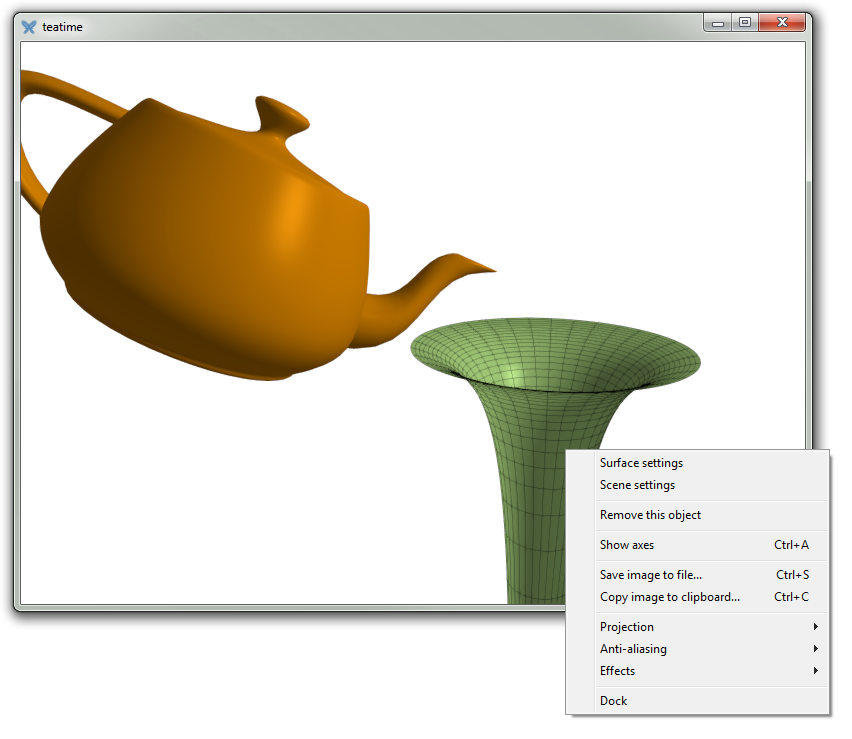Expand the Anti-aliasing submenu arrow

point(815,649)
